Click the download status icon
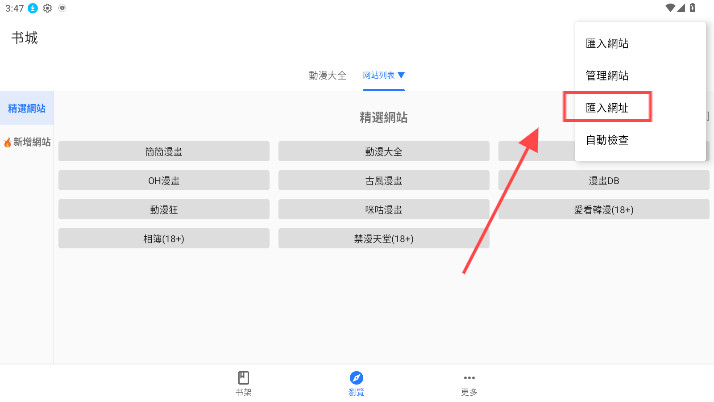Viewport: 714px width, 402px height. [33, 8]
